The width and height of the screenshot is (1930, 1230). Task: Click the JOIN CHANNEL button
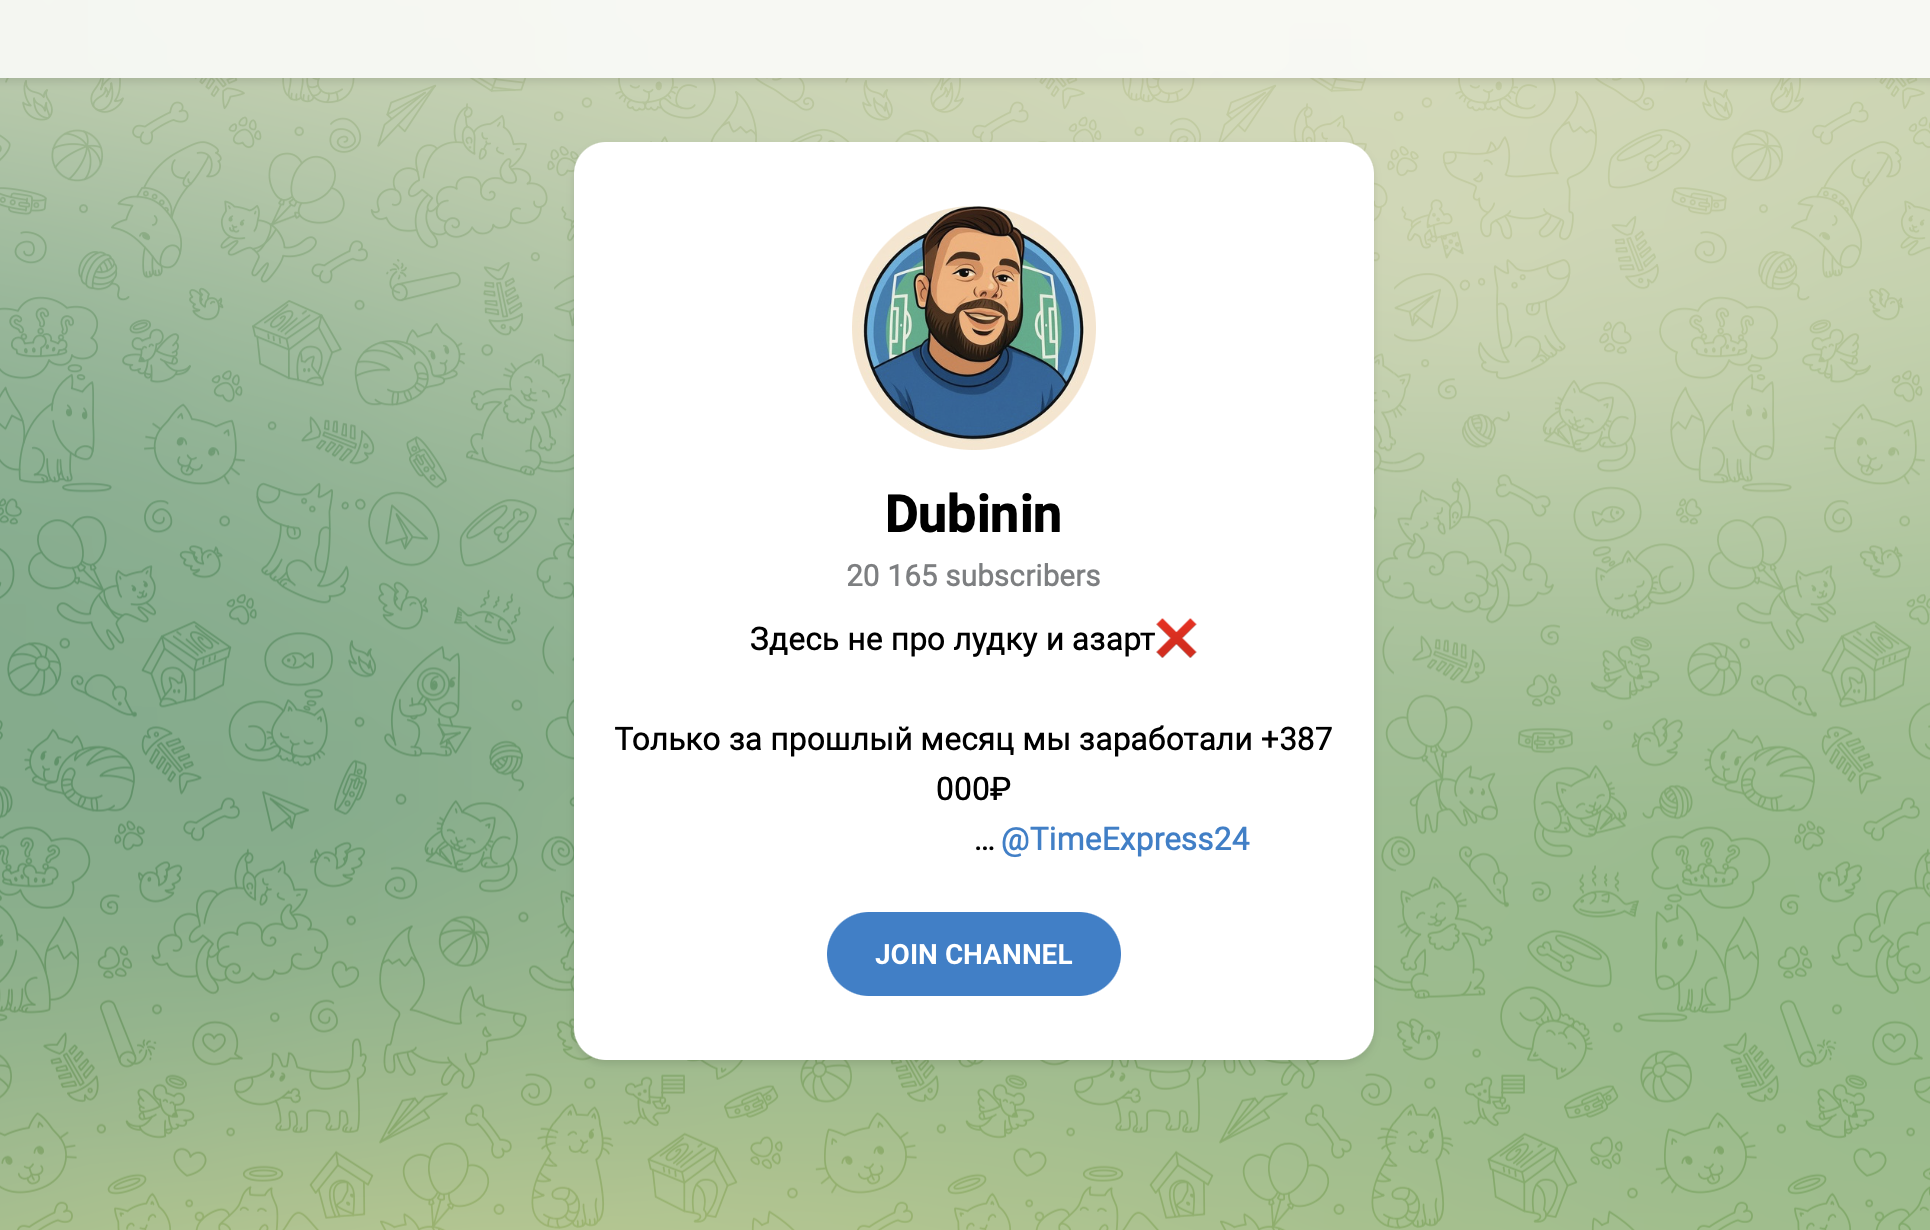tap(973, 954)
